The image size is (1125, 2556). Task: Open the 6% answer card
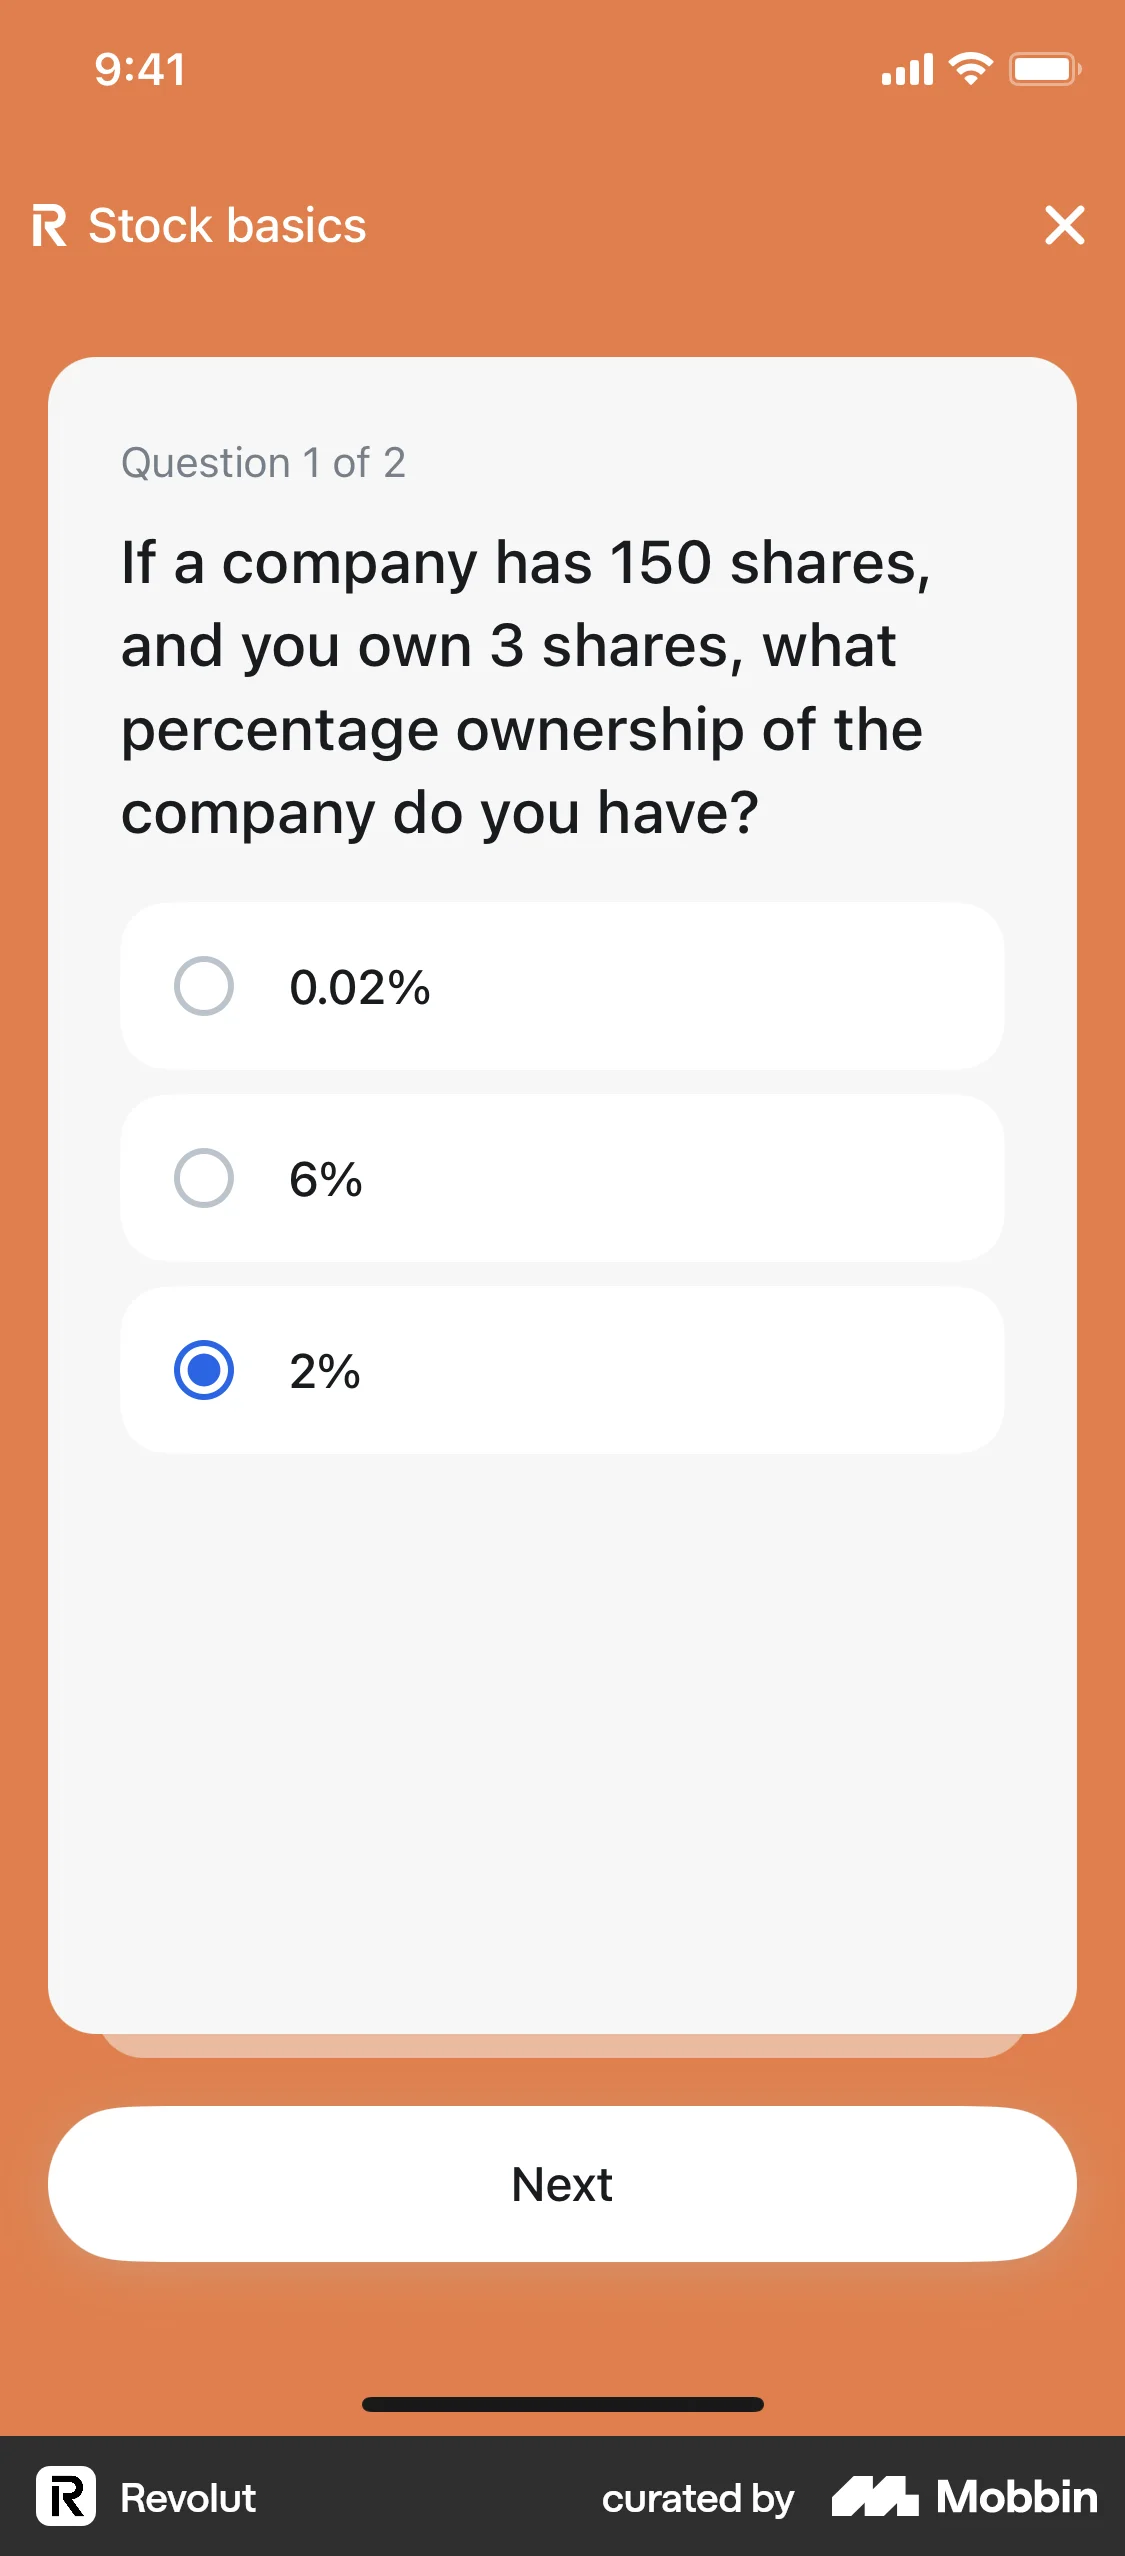coord(562,1179)
